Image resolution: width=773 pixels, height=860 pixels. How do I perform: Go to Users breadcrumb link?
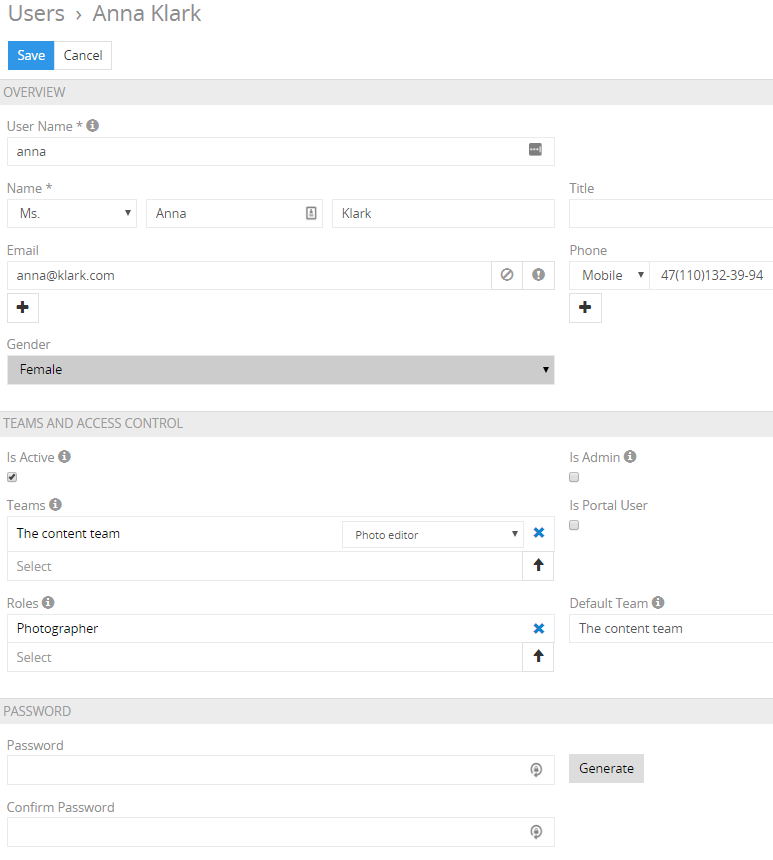coord(36,13)
